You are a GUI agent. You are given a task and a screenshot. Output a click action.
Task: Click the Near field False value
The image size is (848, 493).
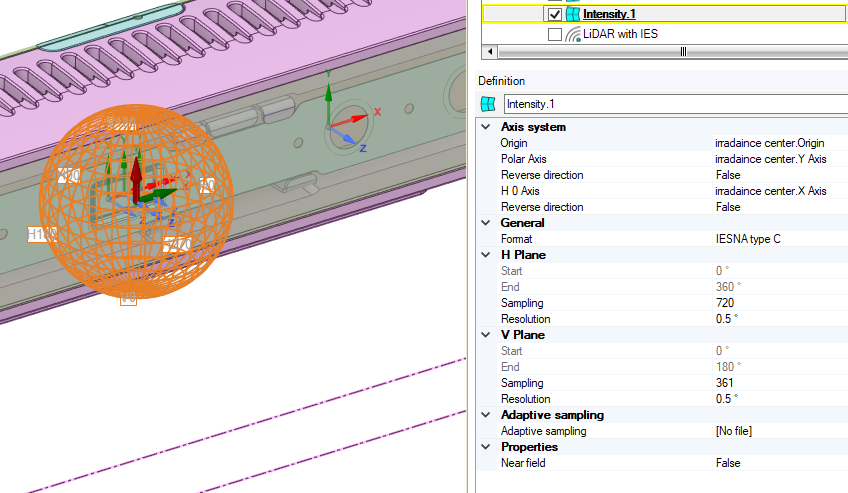(728, 463)
